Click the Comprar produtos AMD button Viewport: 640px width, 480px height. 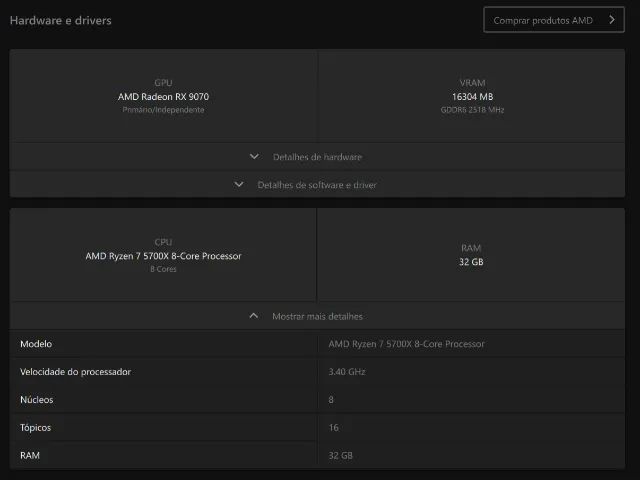pos(554,20)
